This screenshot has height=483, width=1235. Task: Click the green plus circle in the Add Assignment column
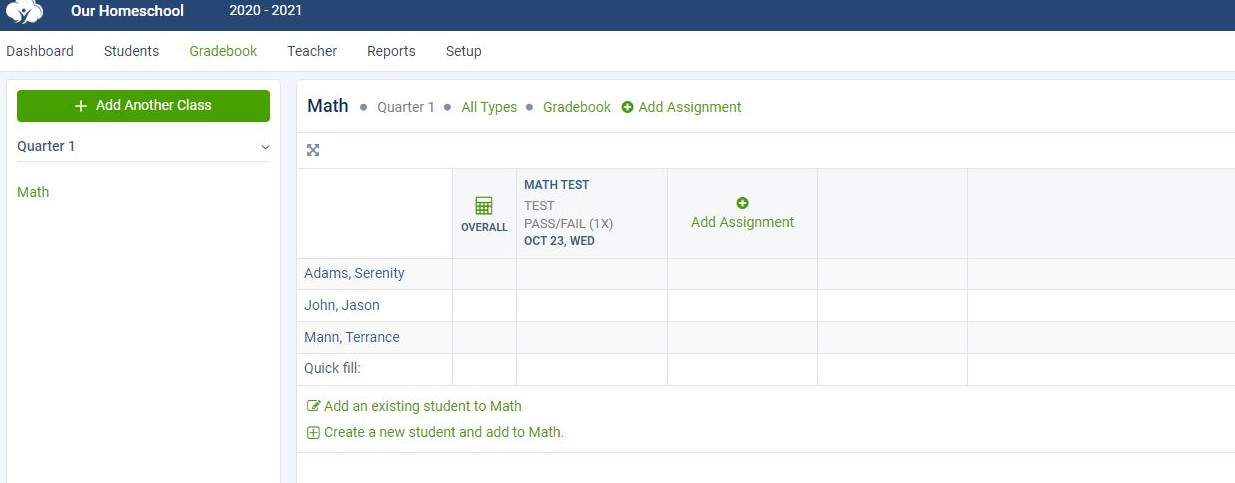742,203
